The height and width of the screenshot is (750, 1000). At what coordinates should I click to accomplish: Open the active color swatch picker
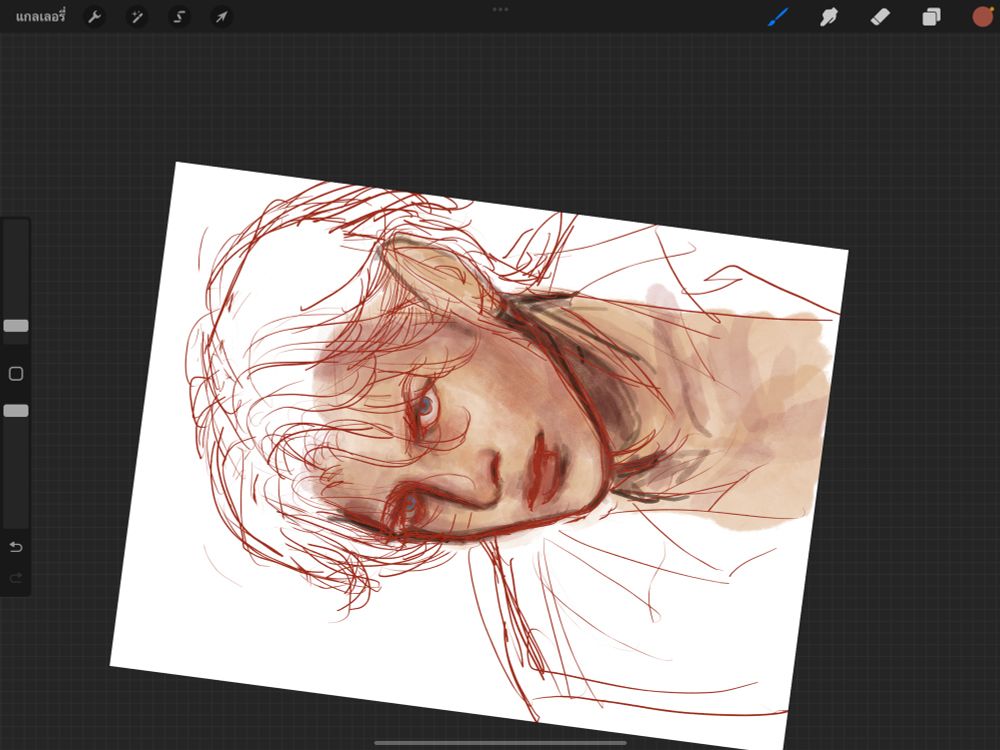tap(982, 17)
